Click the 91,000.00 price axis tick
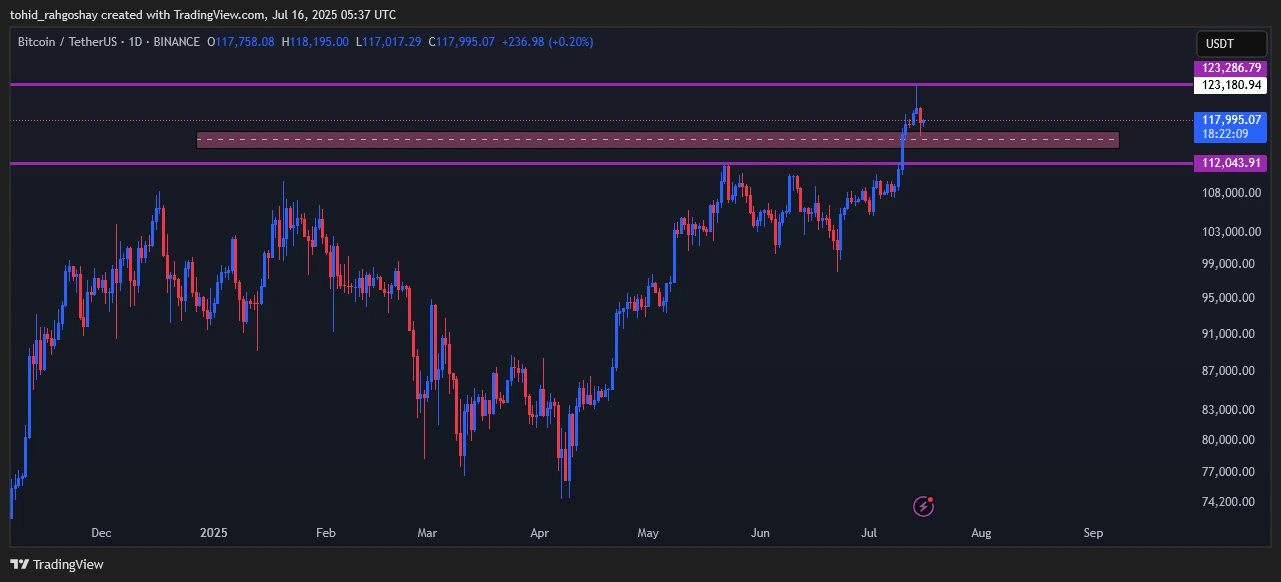 tap(1229, 334)
